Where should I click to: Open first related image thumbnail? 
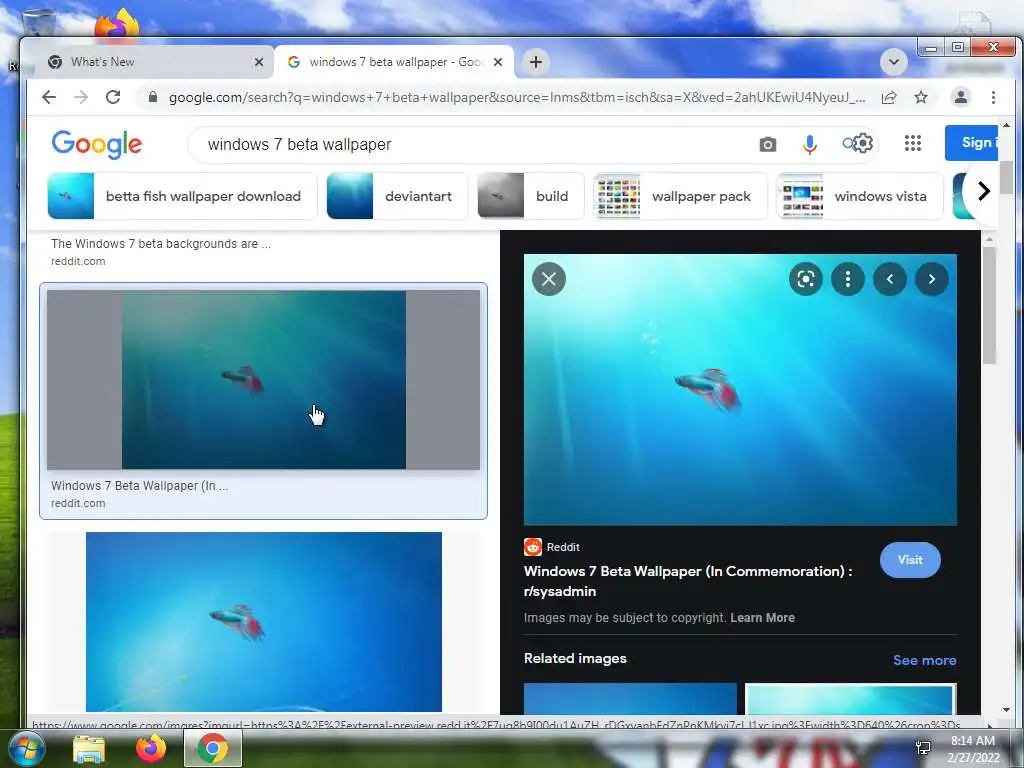pyautogui.click(x=630, y=699)
